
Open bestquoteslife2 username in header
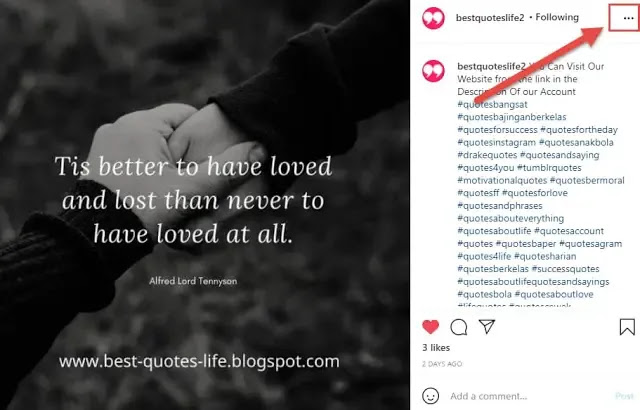click(490, 18)
